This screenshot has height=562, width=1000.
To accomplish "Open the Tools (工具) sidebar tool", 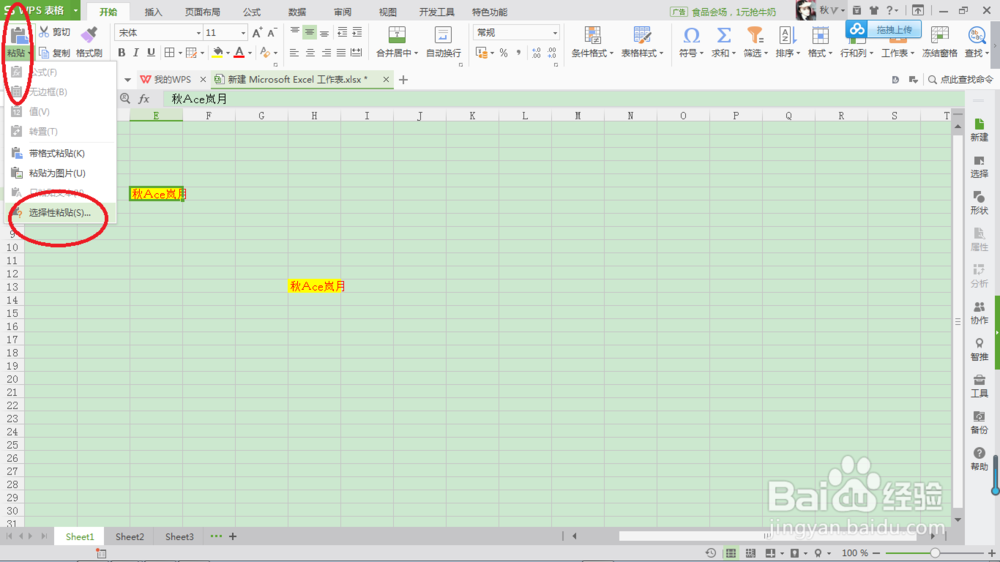I will 979,386.
